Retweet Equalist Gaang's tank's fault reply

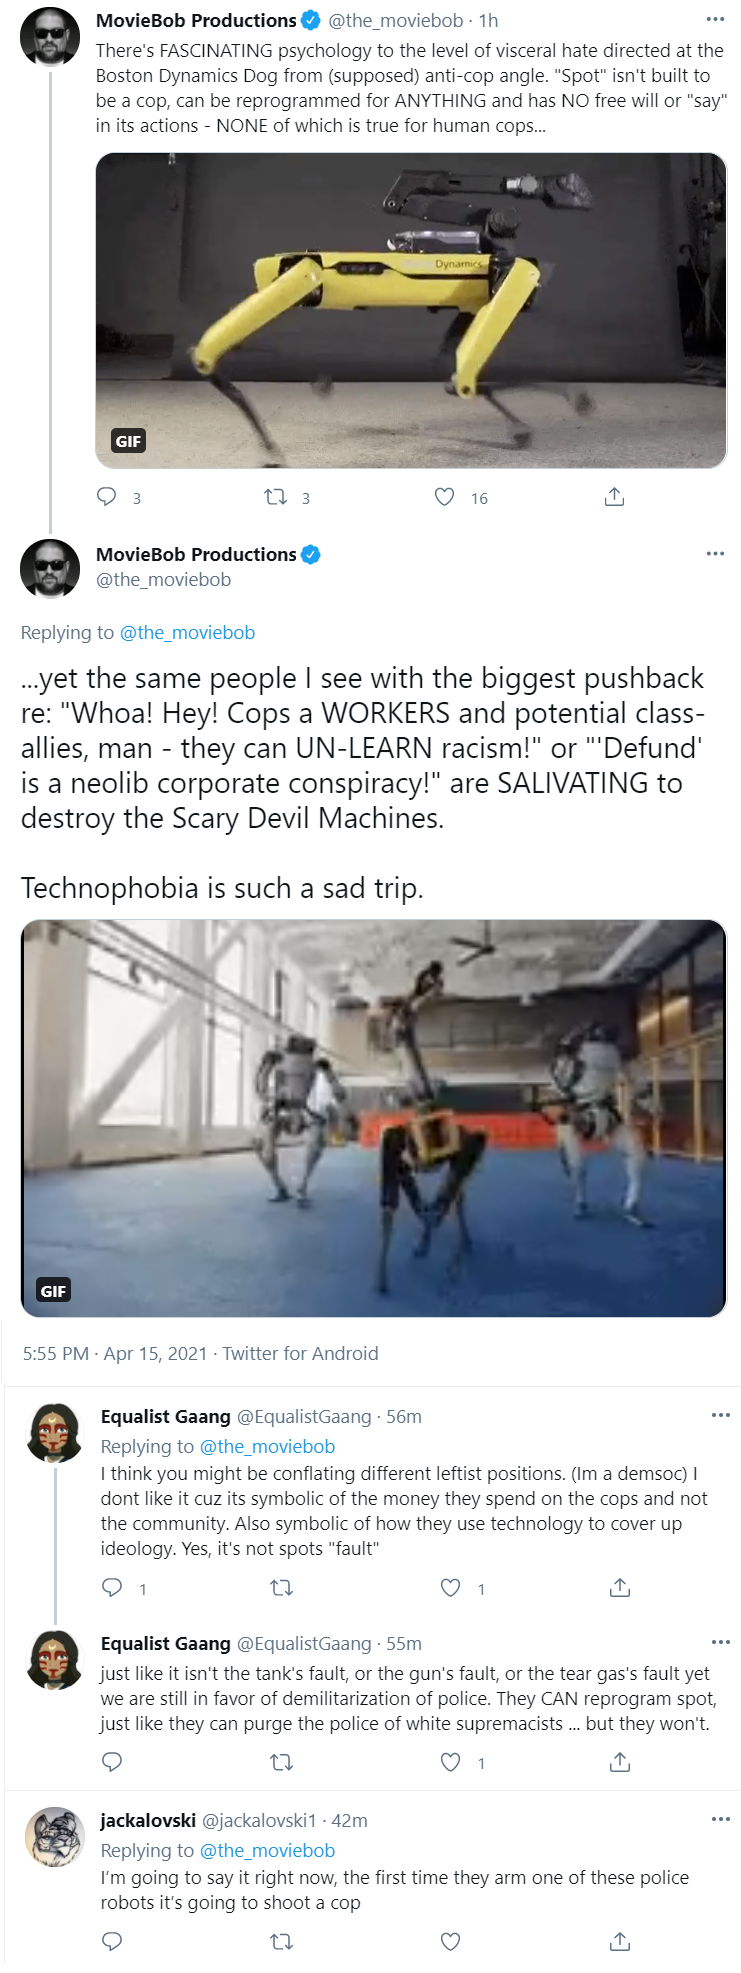click(x=282, y=1762)
